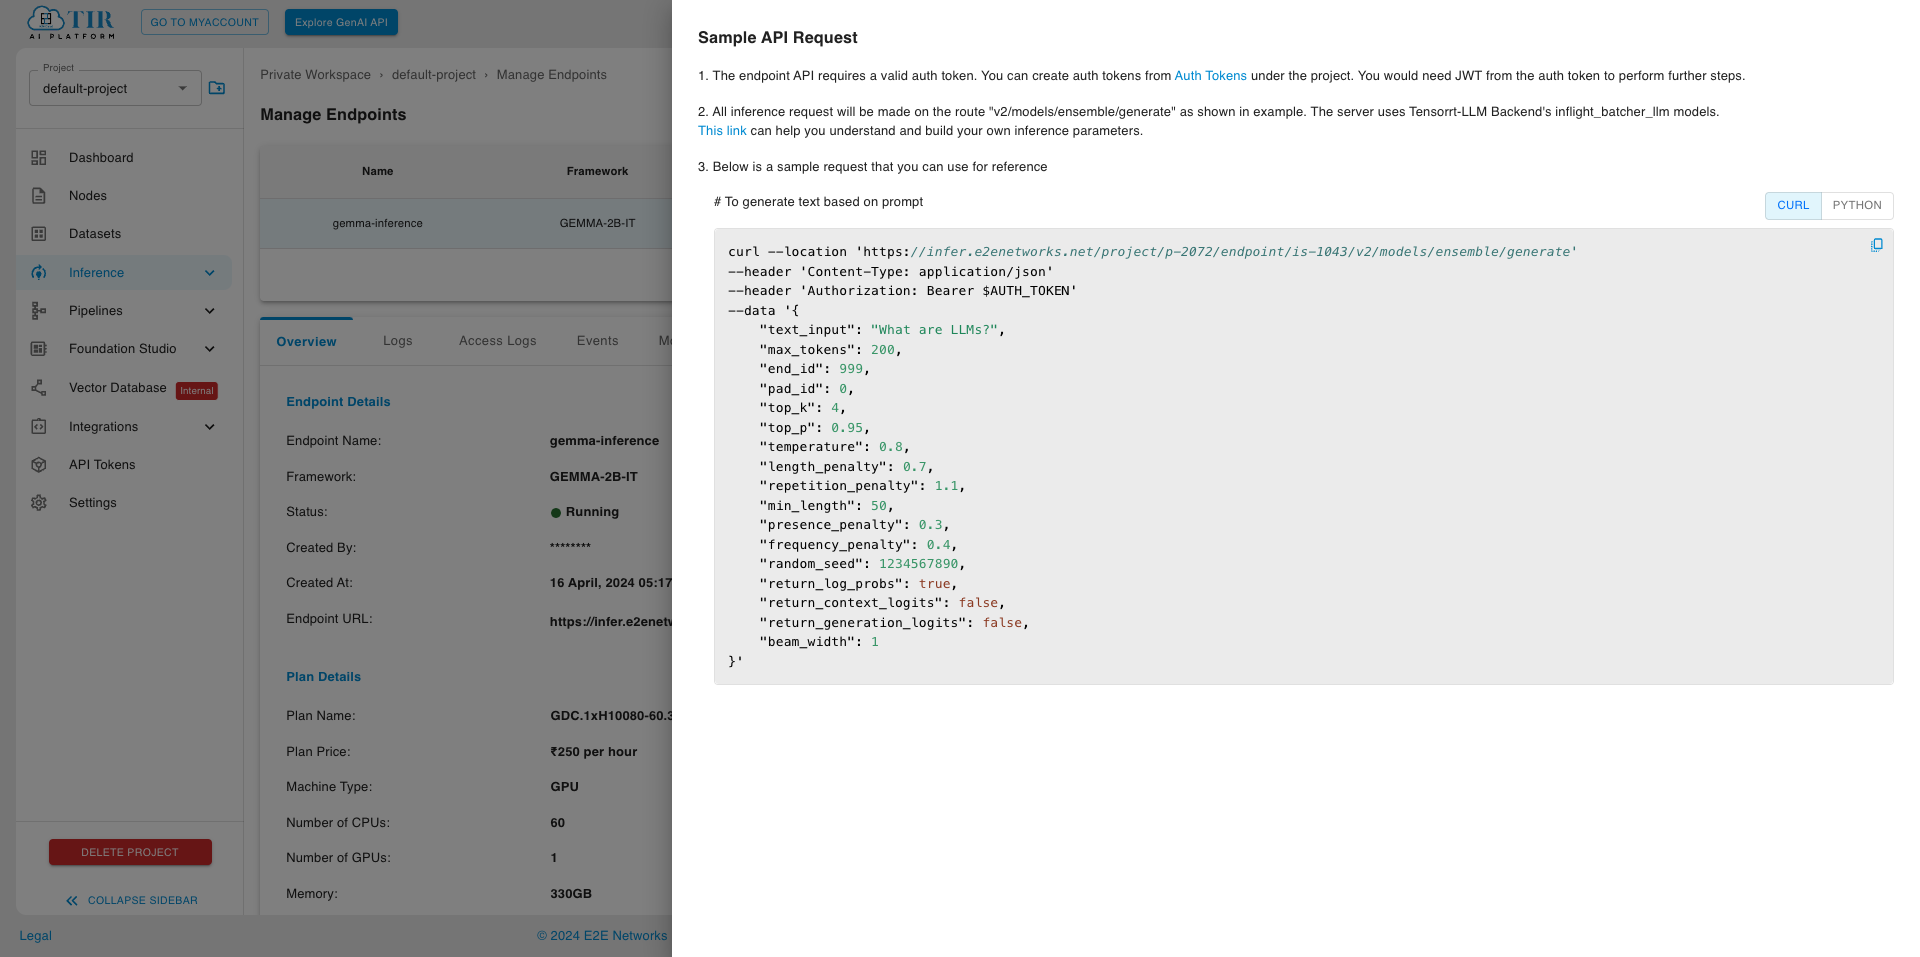Open 'This link' inference parameters link
The width and height of the screenshot is (1920, 957).
tap(722, 131)
